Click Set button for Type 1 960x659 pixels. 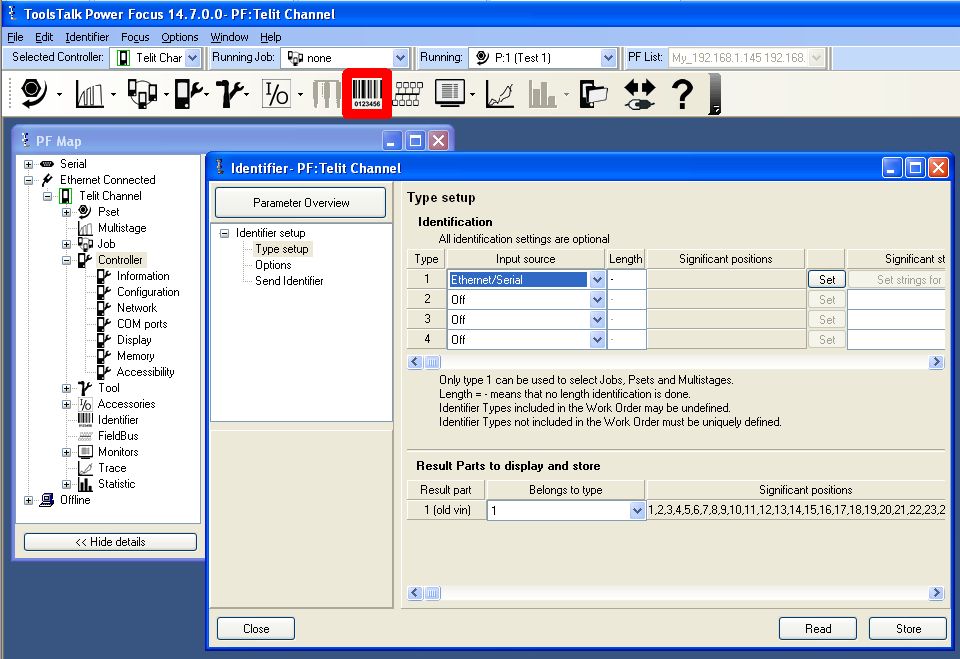pyautogui.click(x=827, y=280)
